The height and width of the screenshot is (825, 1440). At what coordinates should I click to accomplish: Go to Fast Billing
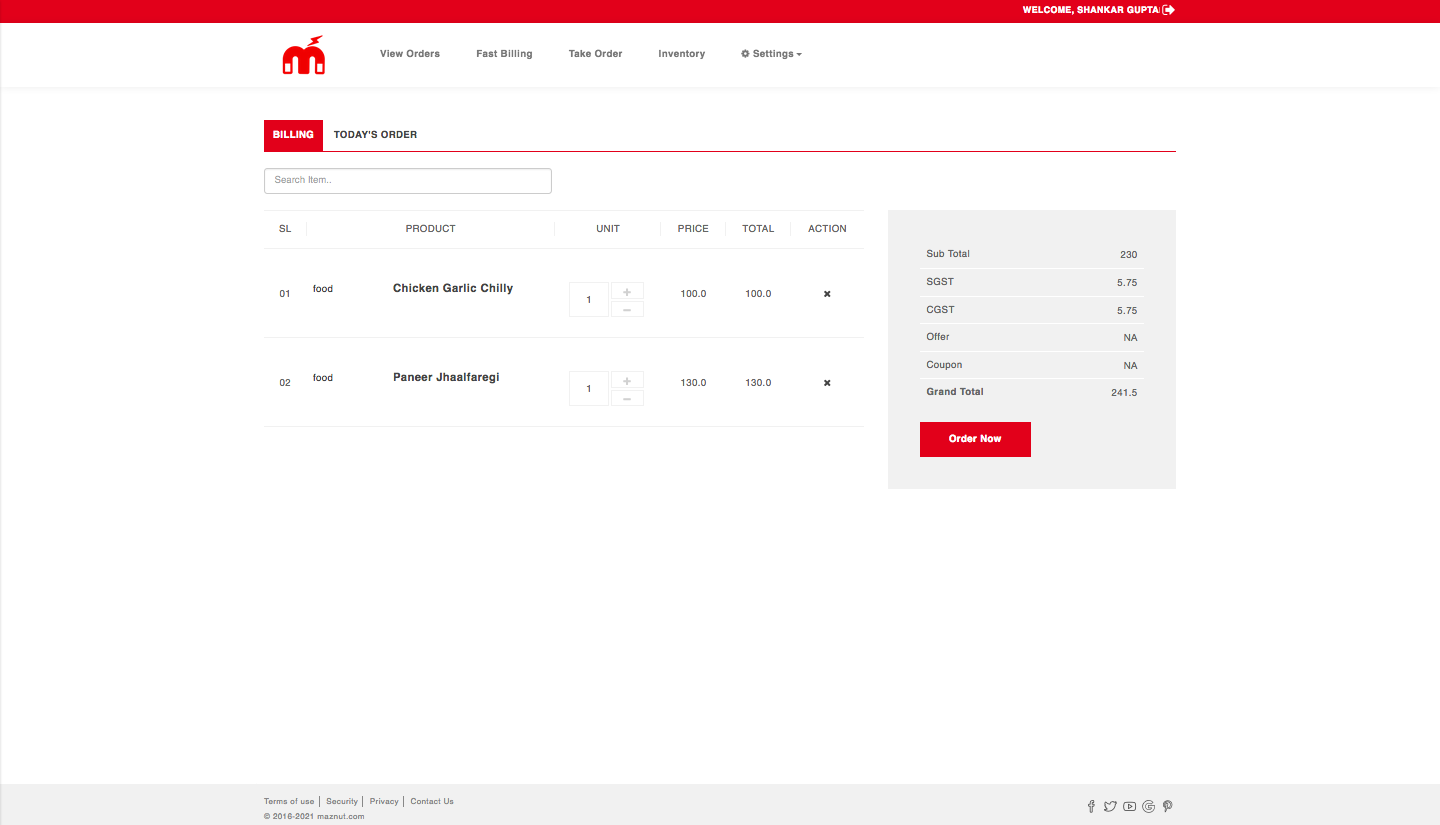click(504, 54)
